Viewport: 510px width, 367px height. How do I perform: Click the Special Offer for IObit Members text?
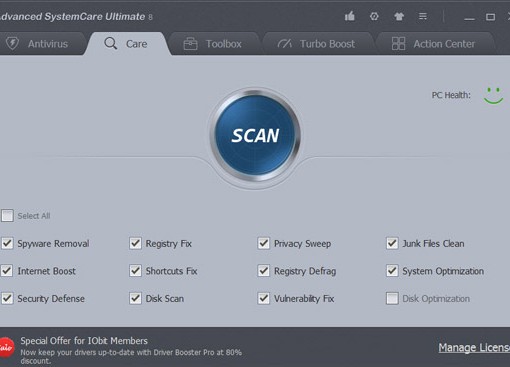pyautogui.click(x=84, y=341)
